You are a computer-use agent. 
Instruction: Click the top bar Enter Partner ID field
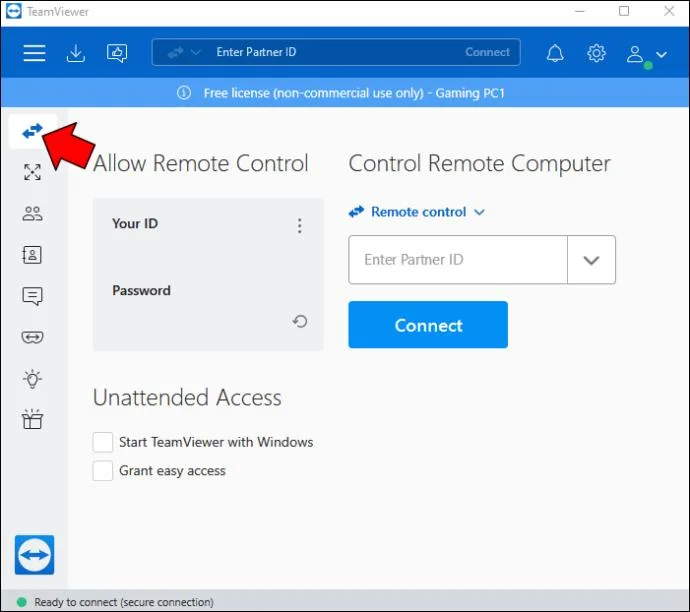tap(334, 52)
